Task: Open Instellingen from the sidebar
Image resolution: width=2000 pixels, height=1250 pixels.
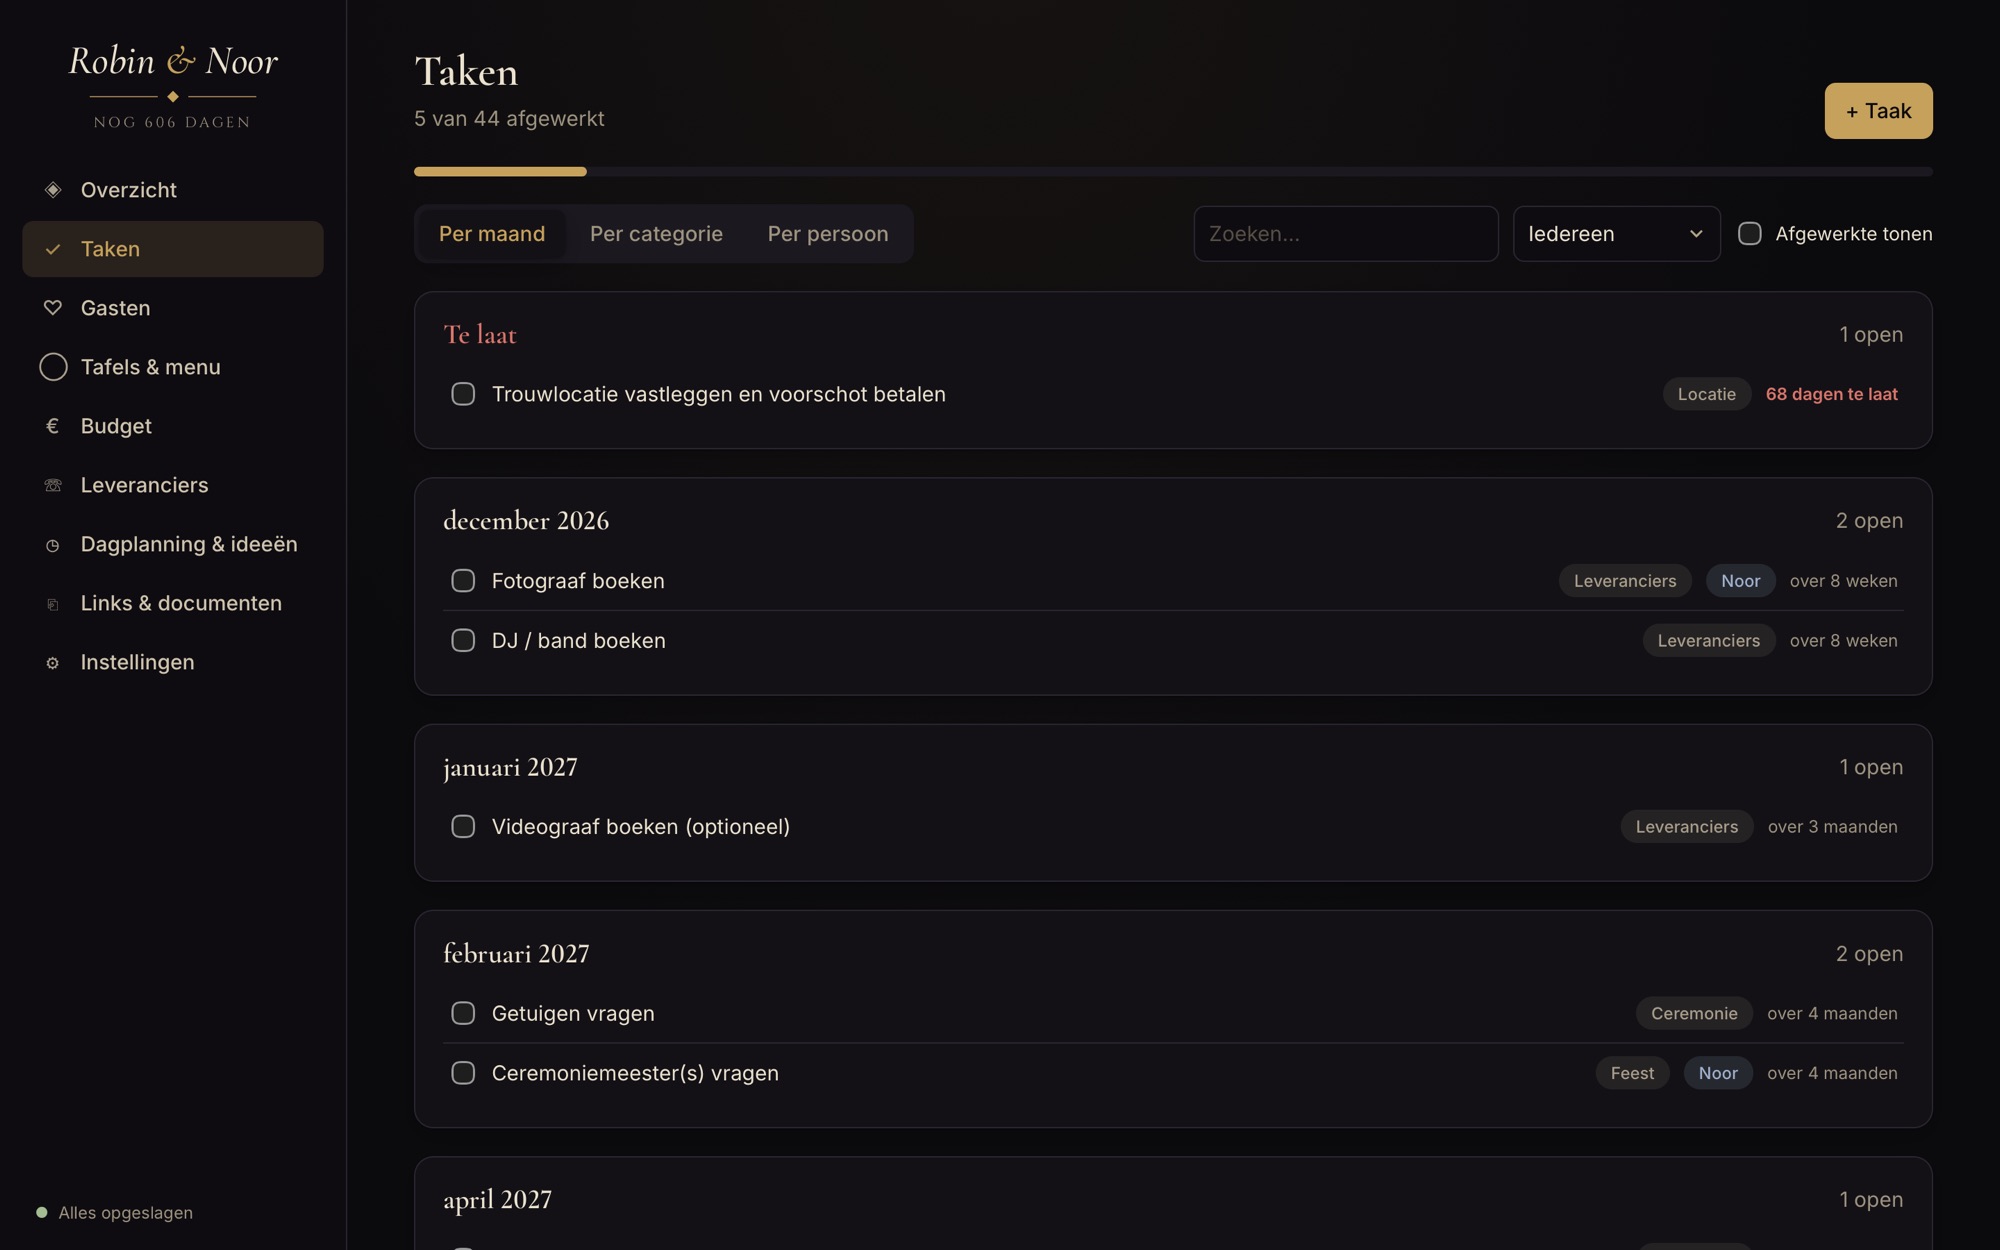Action: pyautogui.click(x=173, y=663)
